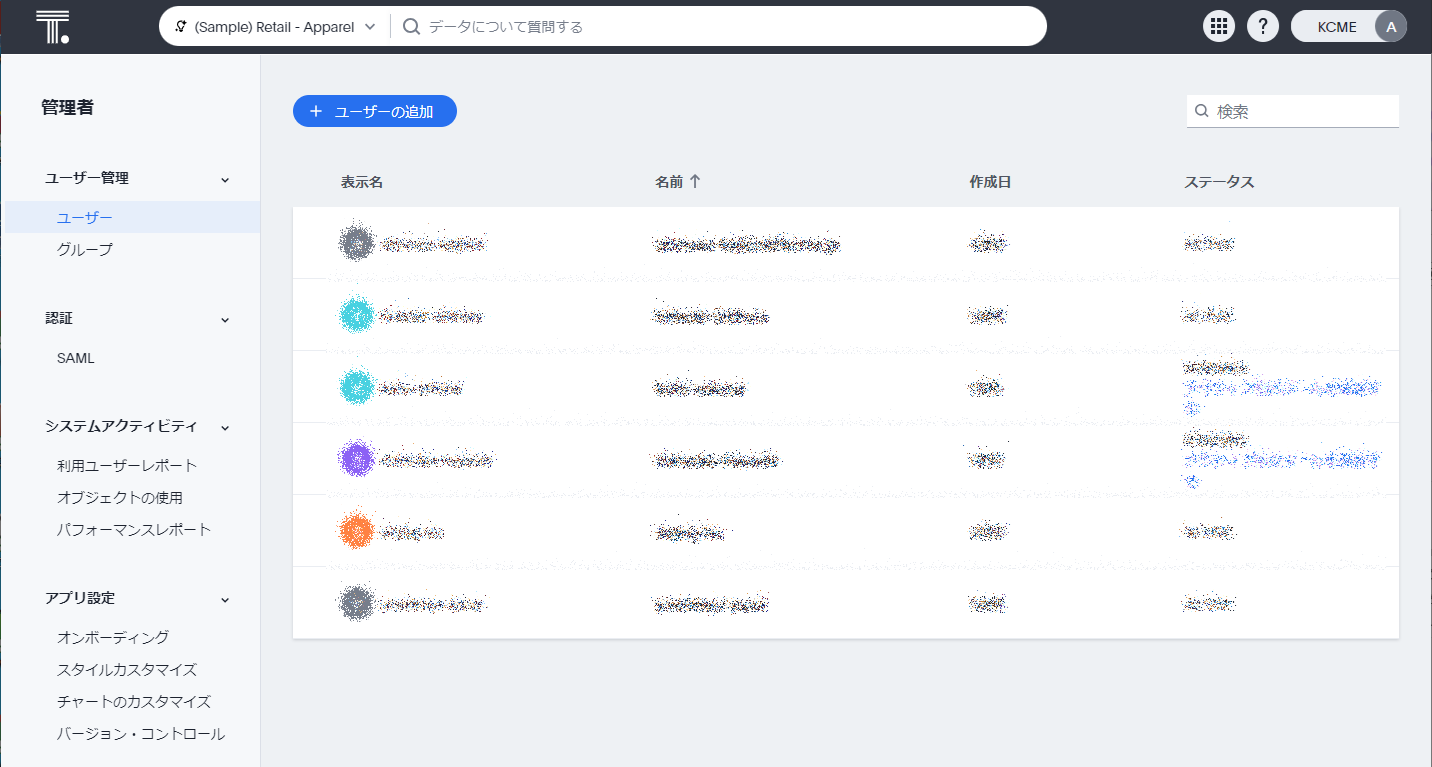Click the user avatar circle labeled A
The height and width of the screenshot is (767, 1432).
1390,27
